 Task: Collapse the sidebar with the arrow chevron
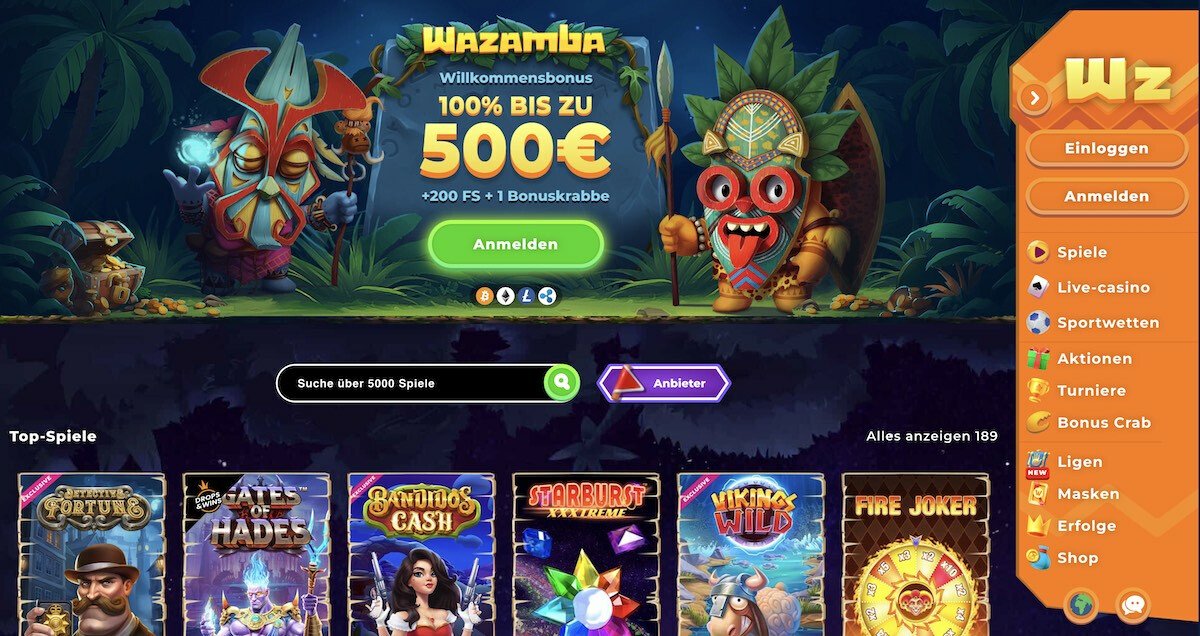pos(1034,97)
